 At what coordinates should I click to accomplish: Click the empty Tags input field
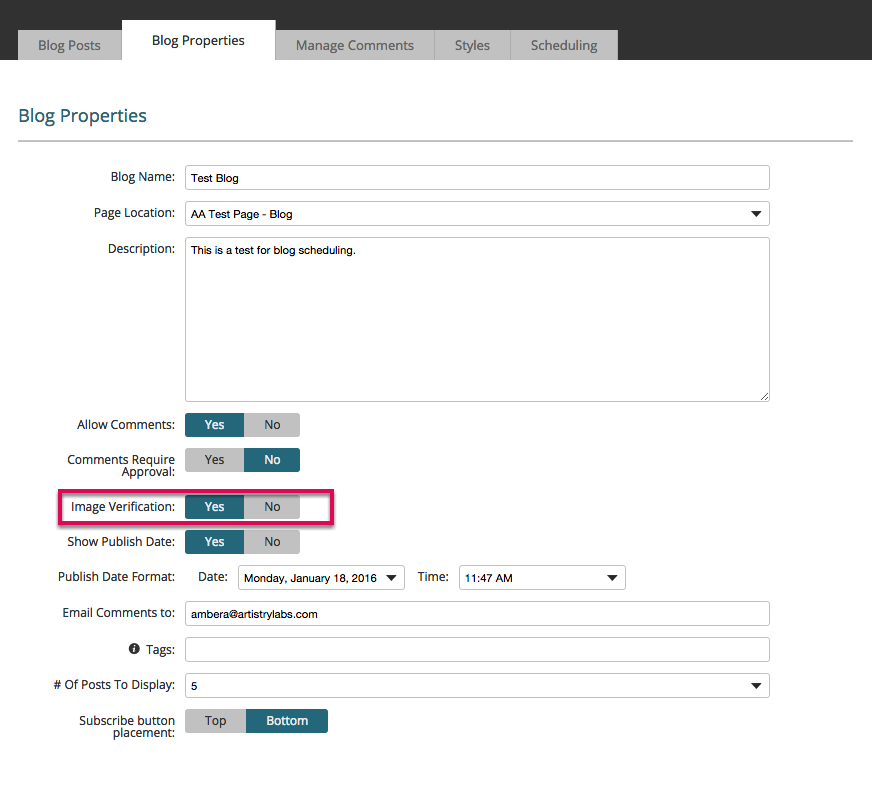(477, 650)
